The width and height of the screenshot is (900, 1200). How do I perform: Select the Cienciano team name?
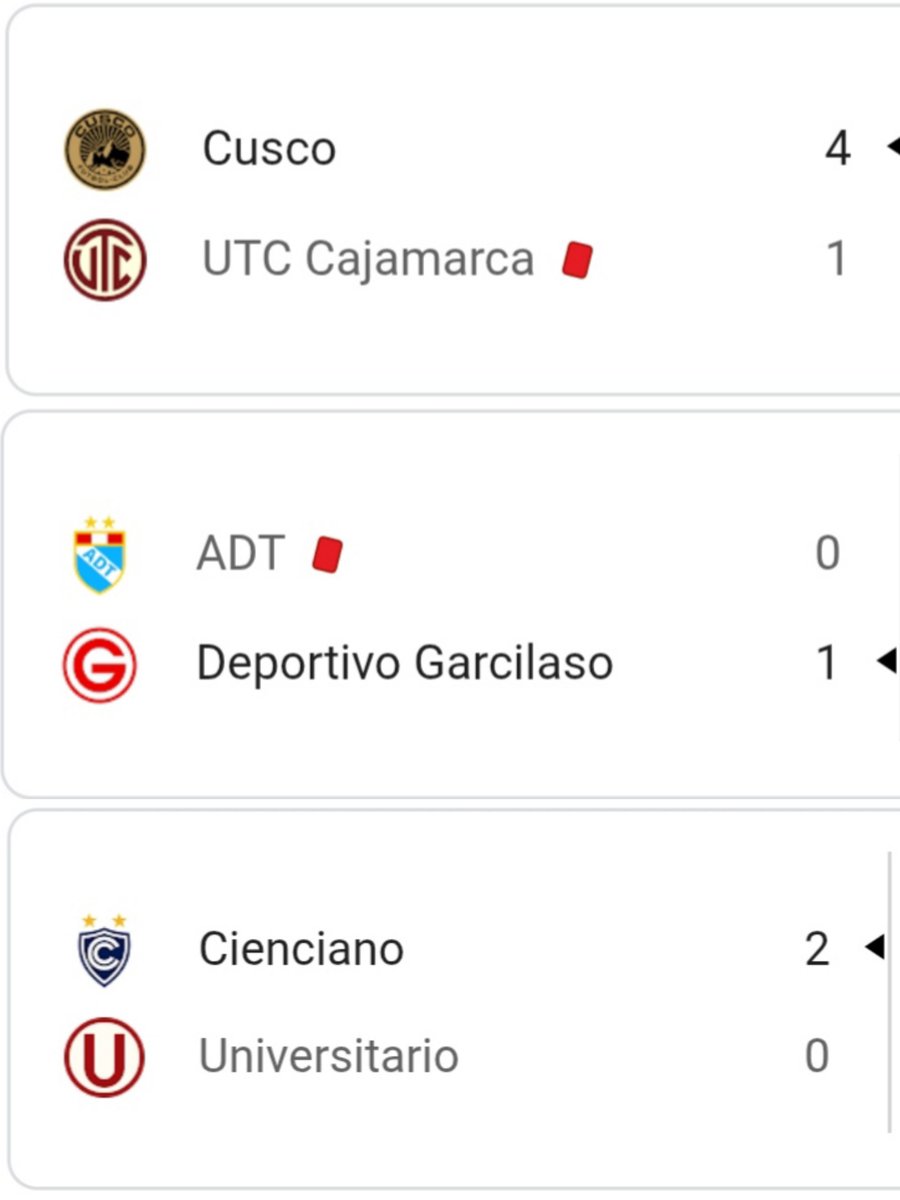tap(301, 948)
